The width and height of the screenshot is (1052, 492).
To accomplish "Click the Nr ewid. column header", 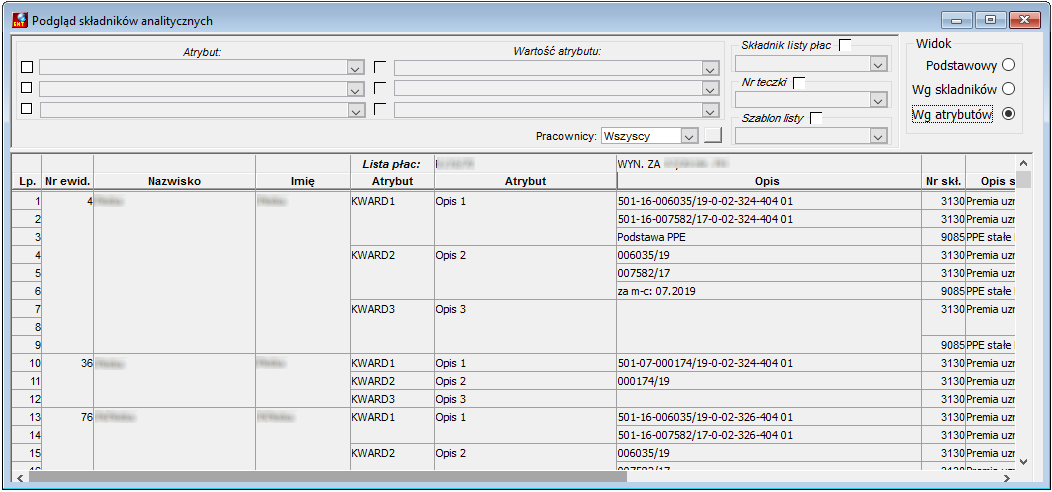I will 68,181.
